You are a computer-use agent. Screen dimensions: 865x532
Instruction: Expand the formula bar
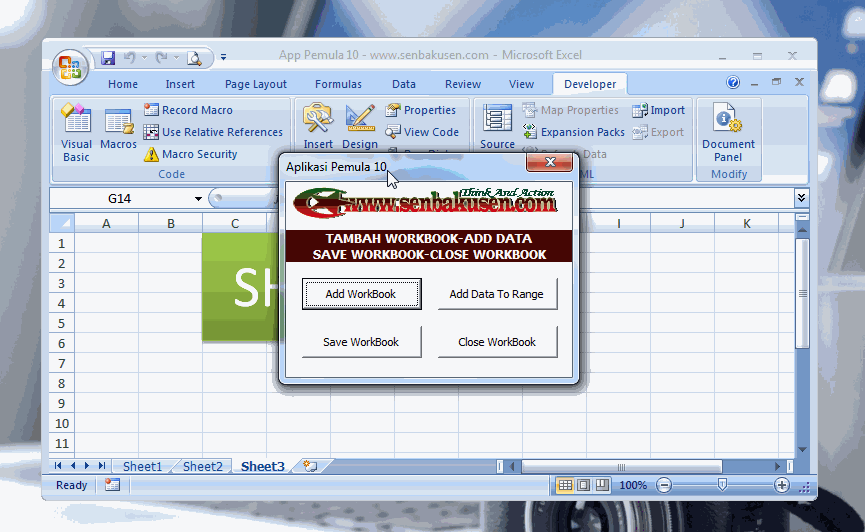pyautogui.click(x=801, y=198)
